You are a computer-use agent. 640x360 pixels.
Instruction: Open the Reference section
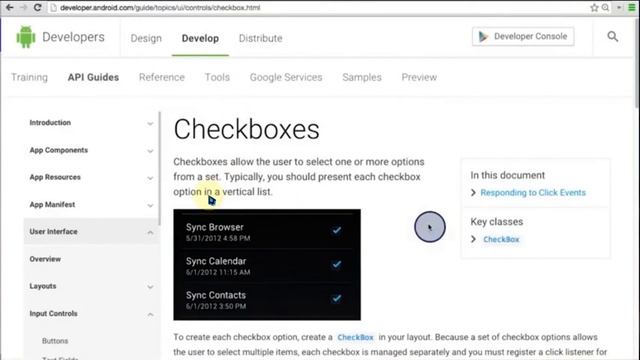pyautogui.click(x=162, y=77)
